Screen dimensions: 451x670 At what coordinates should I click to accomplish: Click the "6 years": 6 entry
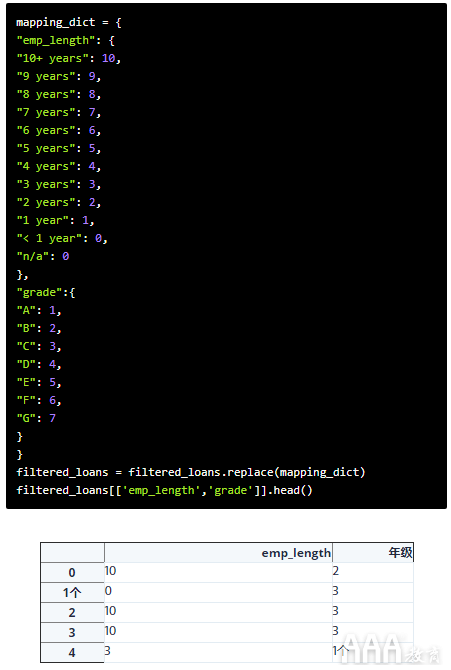[59, 130]
